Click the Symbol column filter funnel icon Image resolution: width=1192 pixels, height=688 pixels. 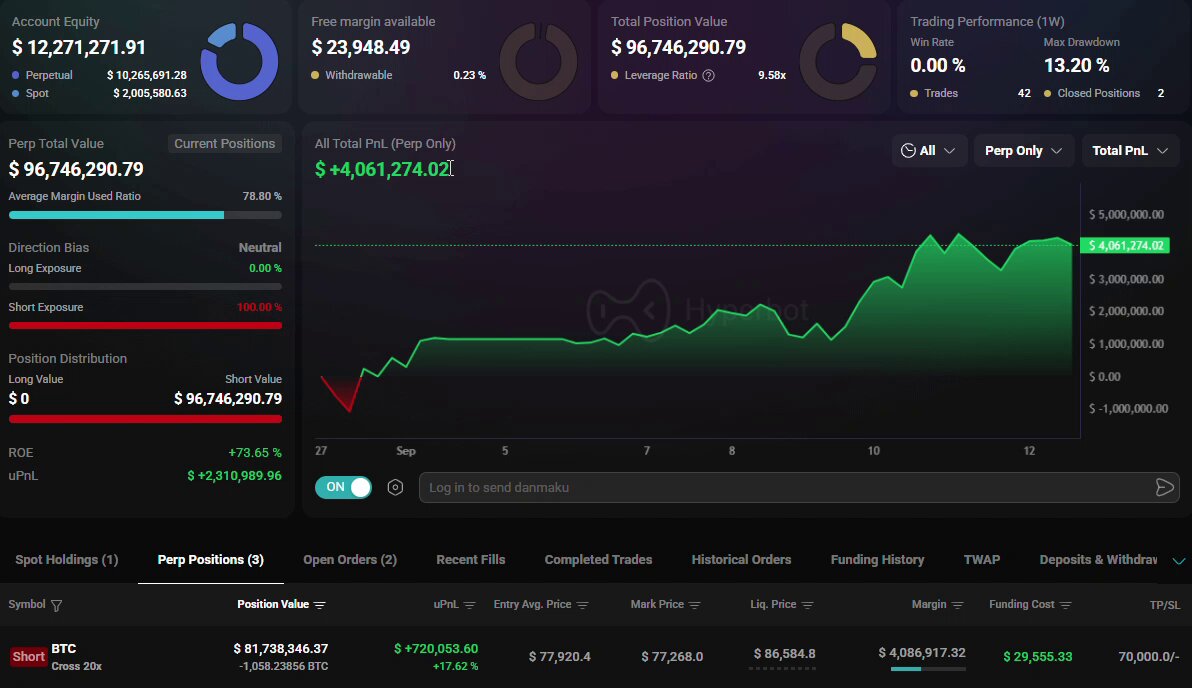pyautogui.click(x=56, y=605)
